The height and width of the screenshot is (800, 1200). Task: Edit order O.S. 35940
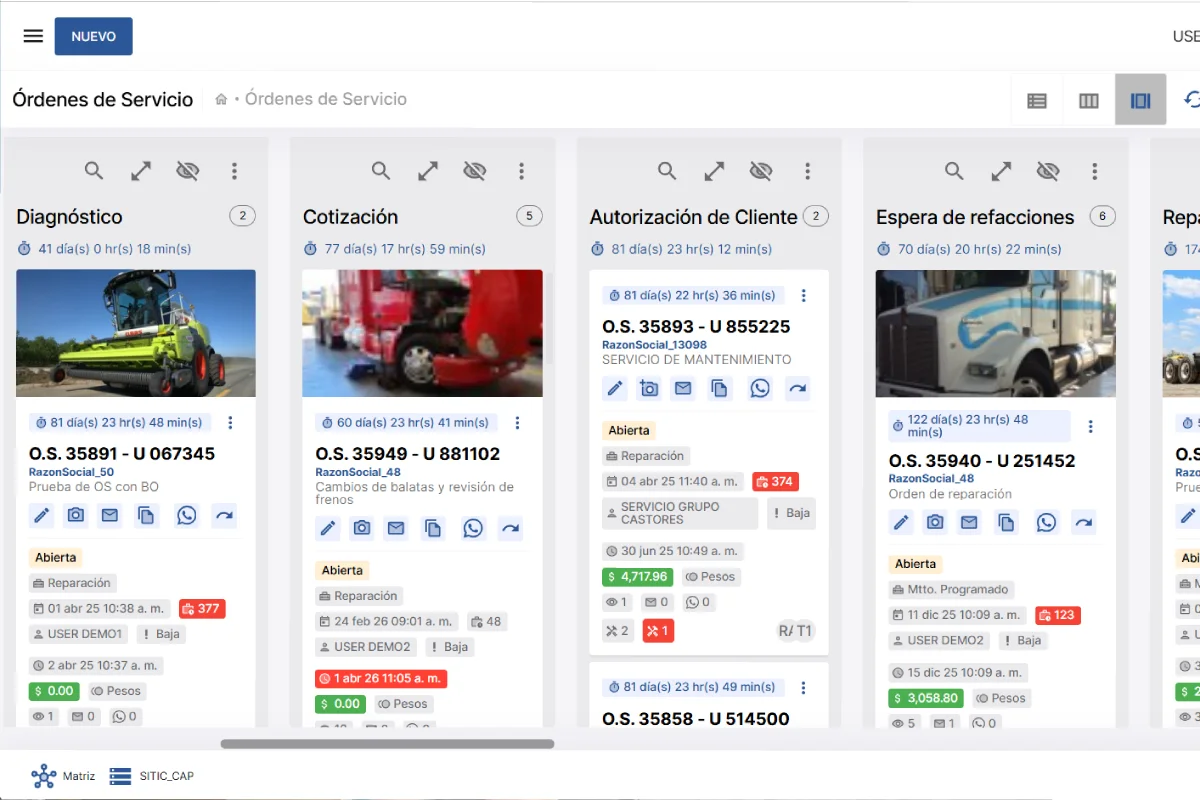(901, 522)
